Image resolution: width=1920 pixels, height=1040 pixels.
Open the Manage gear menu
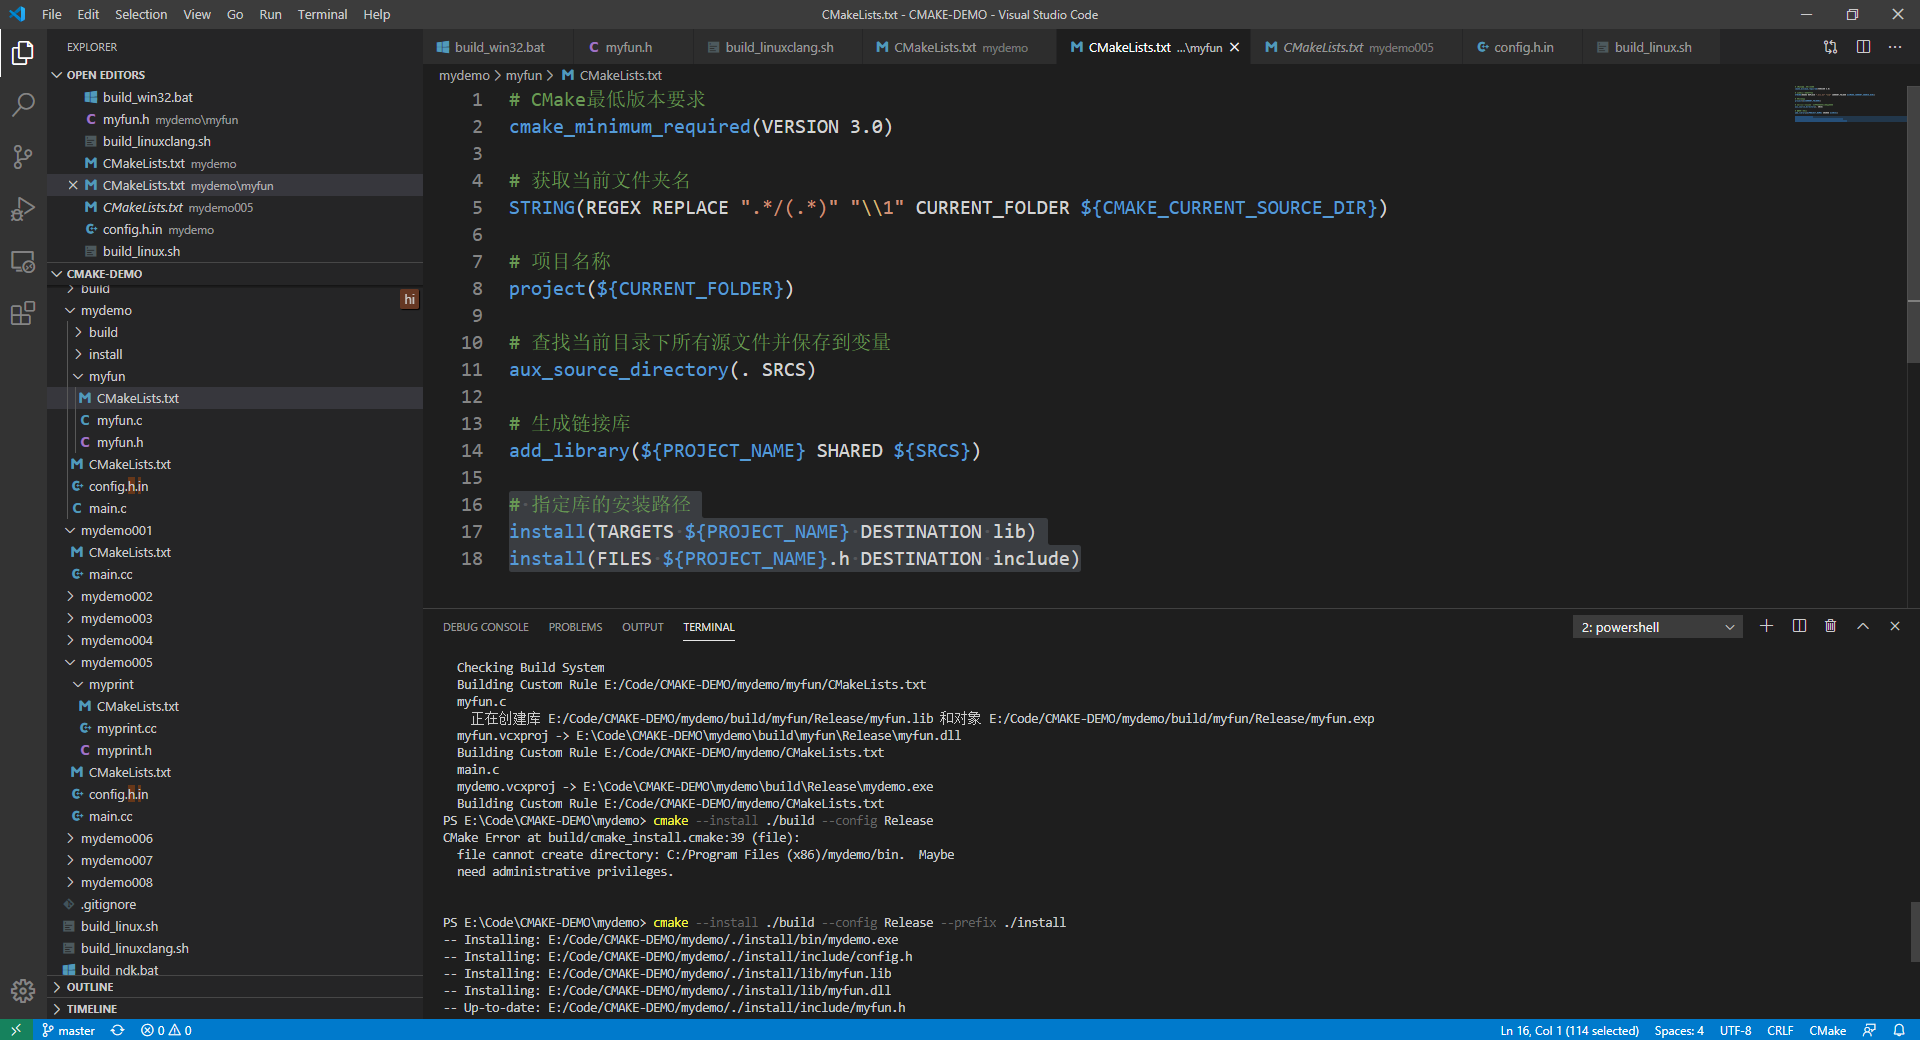[22, 991]
